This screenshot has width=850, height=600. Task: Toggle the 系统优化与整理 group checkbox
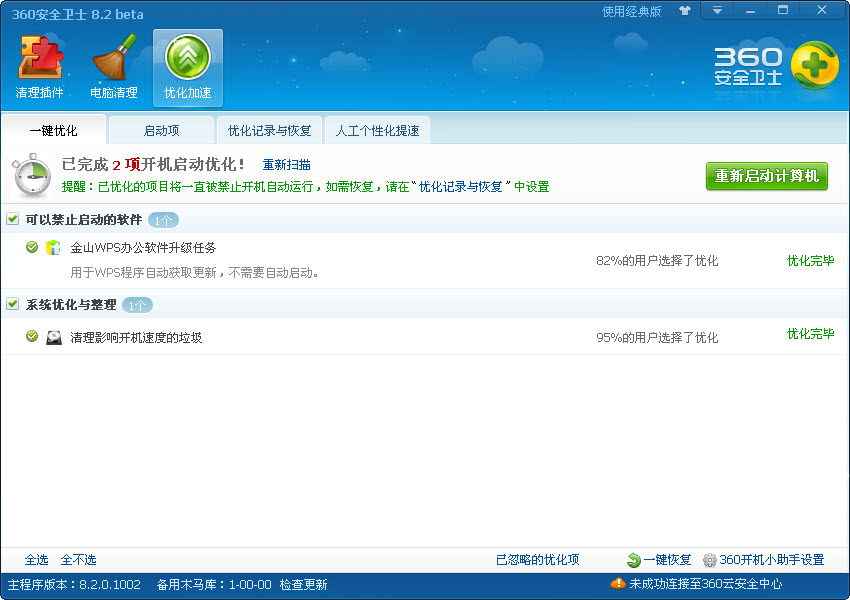point(12,304)
